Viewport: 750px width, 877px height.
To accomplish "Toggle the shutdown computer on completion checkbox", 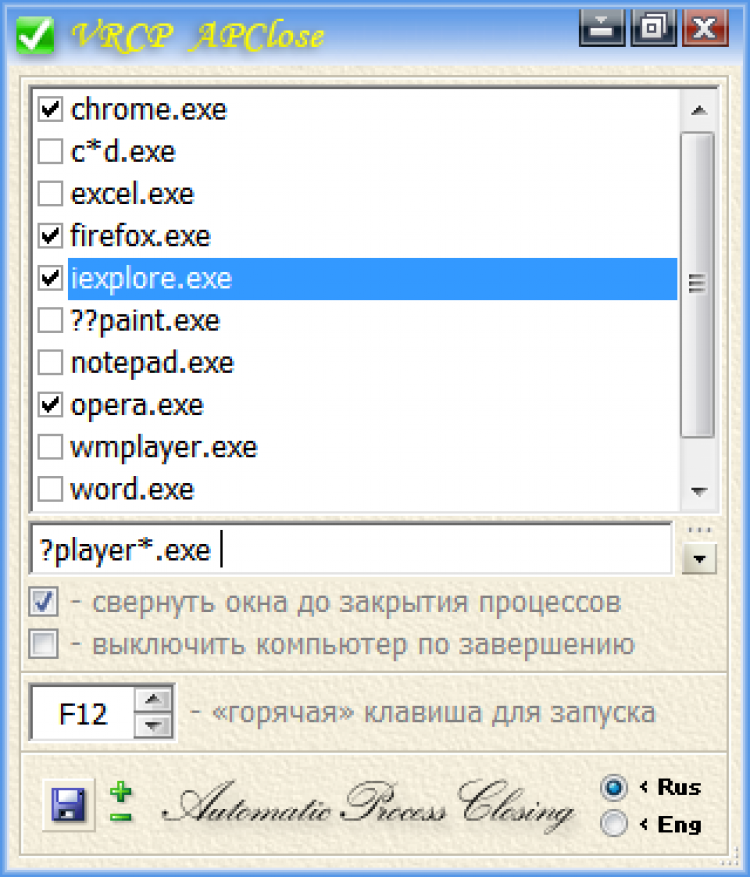I will click(43, 644).
